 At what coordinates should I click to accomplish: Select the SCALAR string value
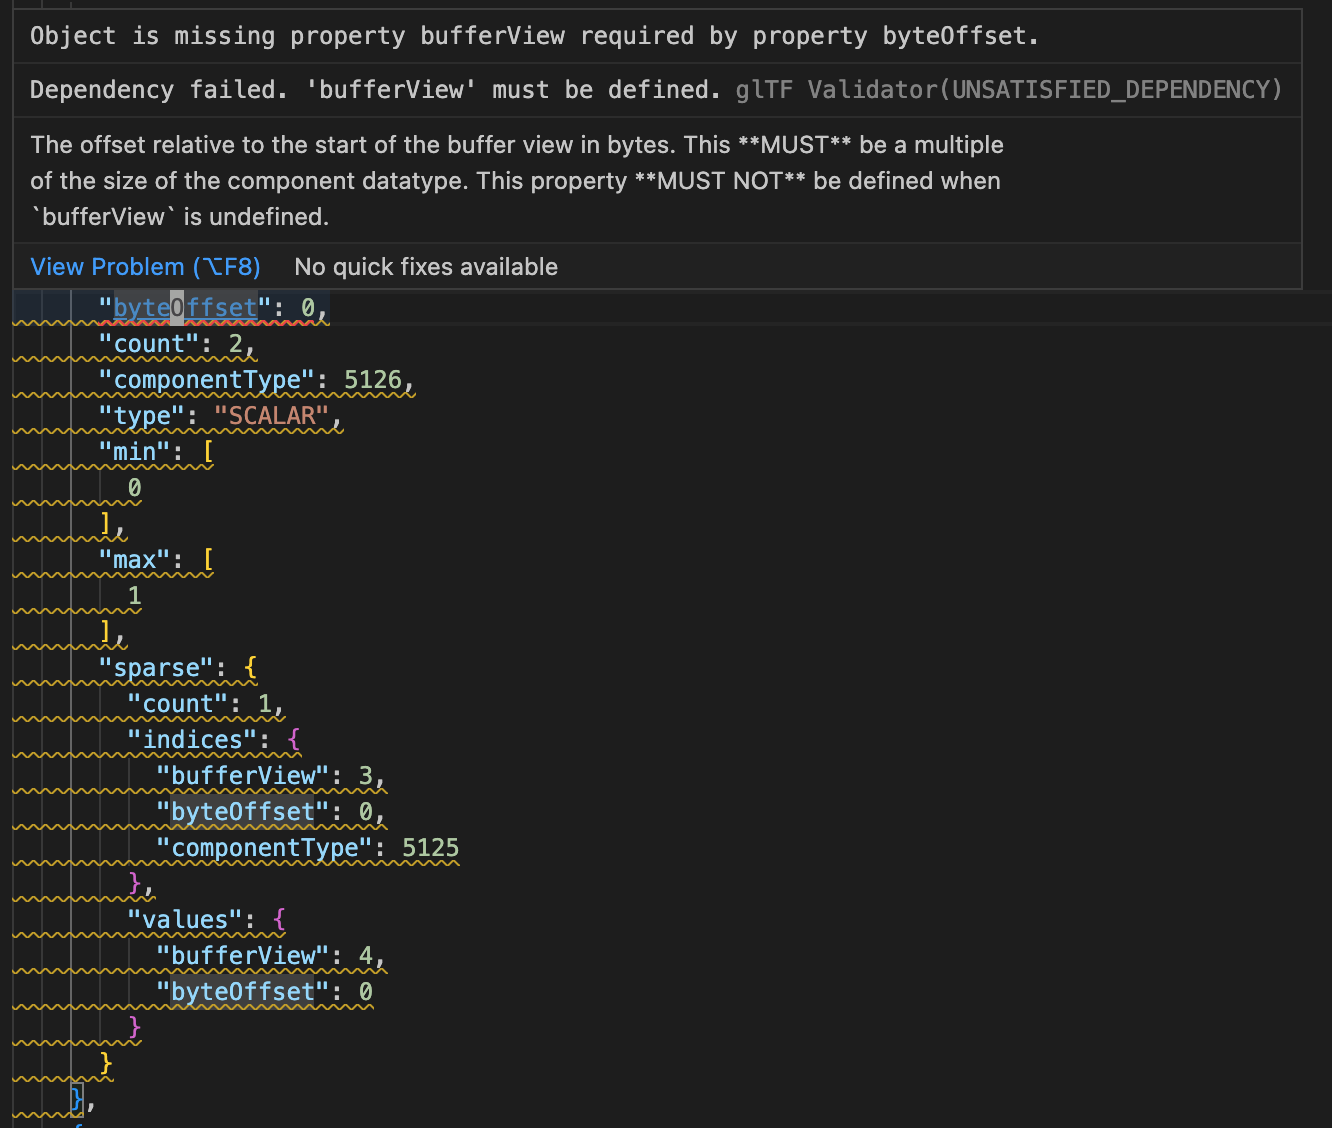click(270, 415)
